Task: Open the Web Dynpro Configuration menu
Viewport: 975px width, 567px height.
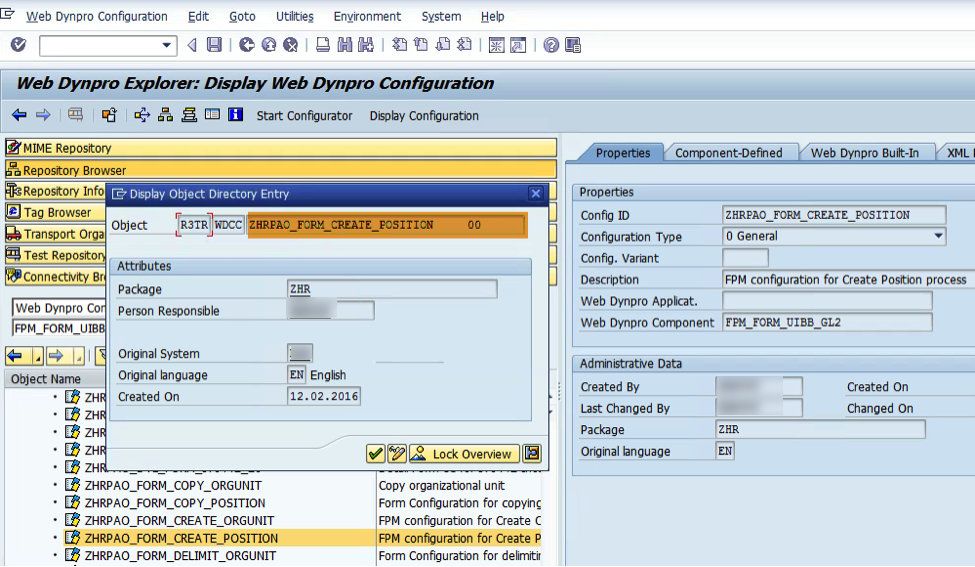Action: [x=96, y=16]
